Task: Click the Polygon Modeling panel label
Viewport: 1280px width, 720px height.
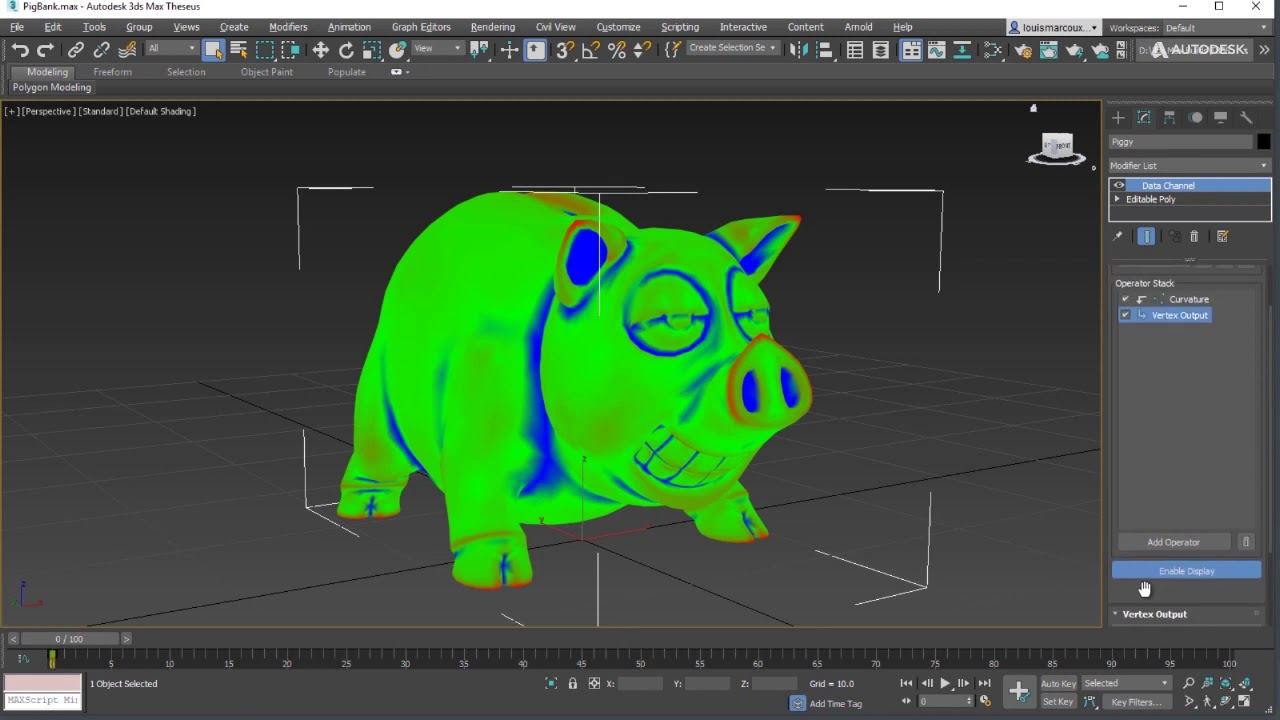Action: (52, 87)
